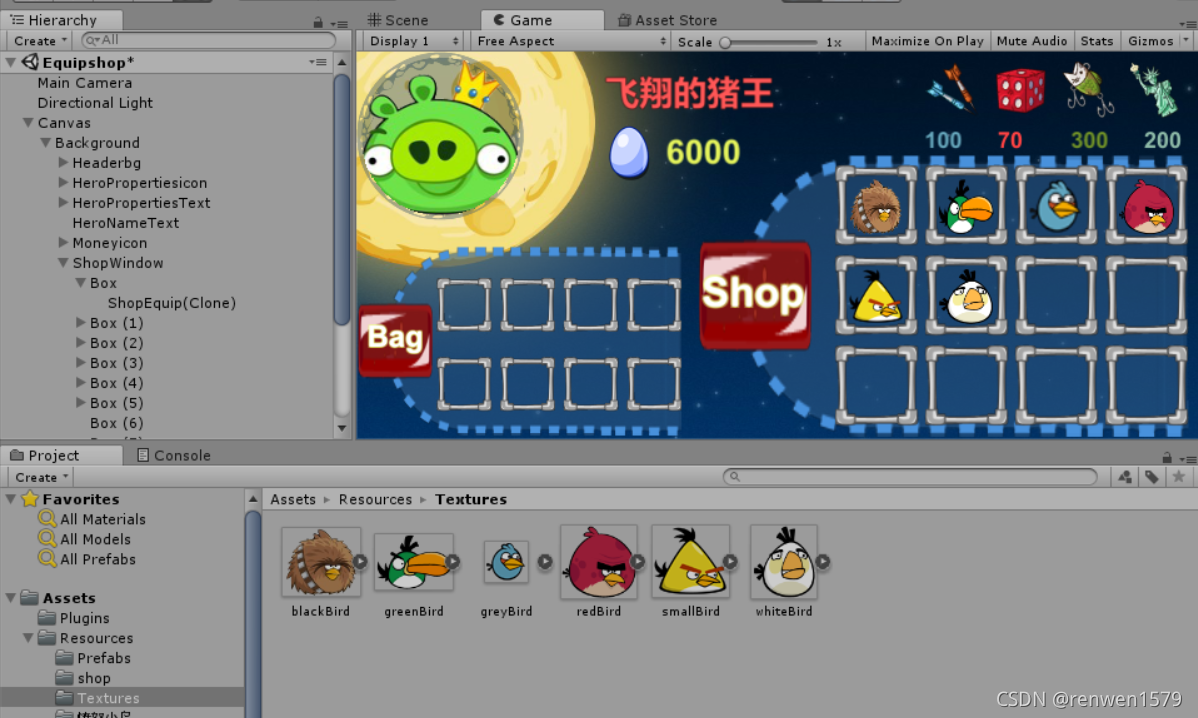Open the Project Create dropdown
1198x718 pixels.
41,477
